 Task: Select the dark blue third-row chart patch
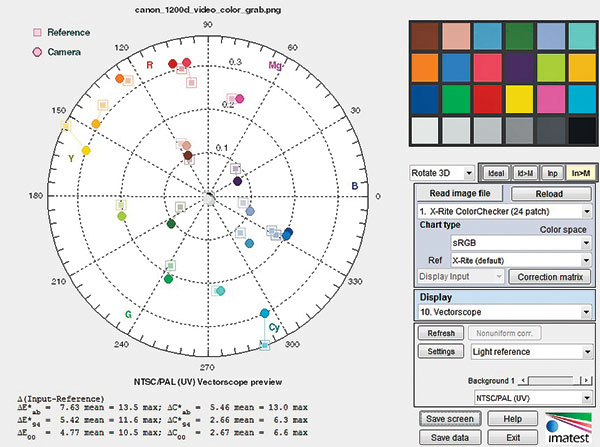425,99
